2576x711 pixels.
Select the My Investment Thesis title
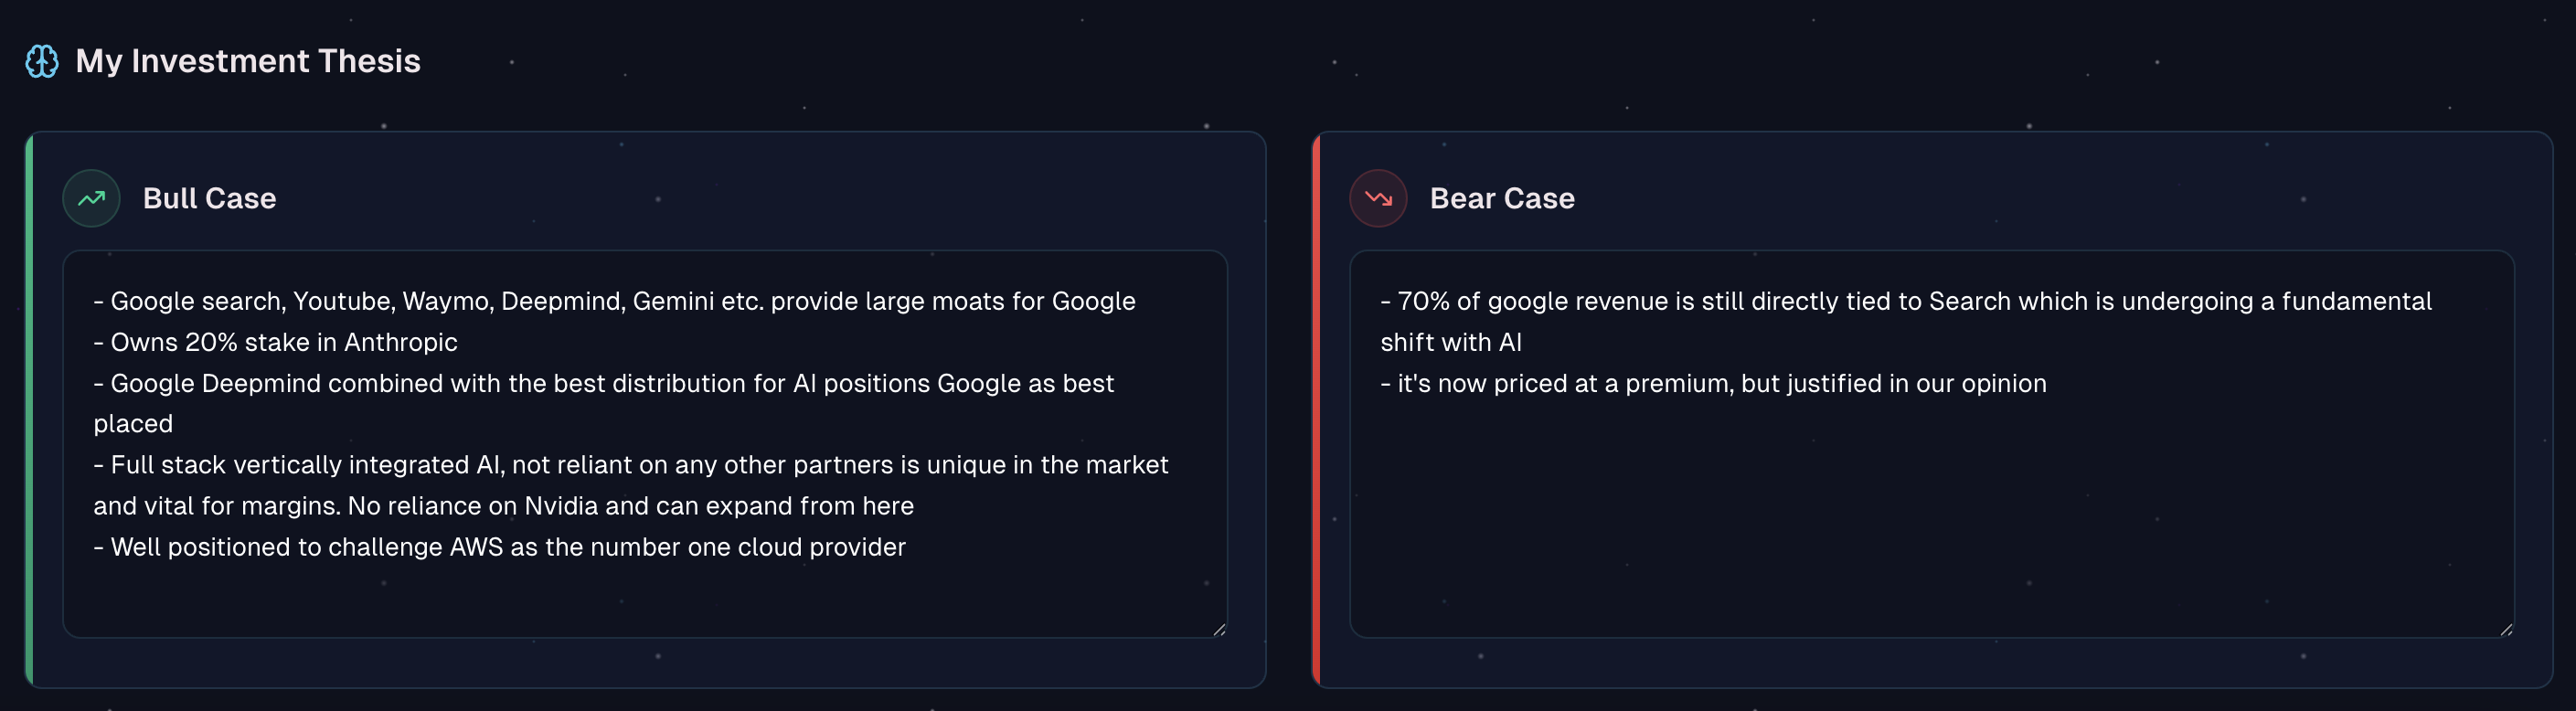tap(247, 61)
